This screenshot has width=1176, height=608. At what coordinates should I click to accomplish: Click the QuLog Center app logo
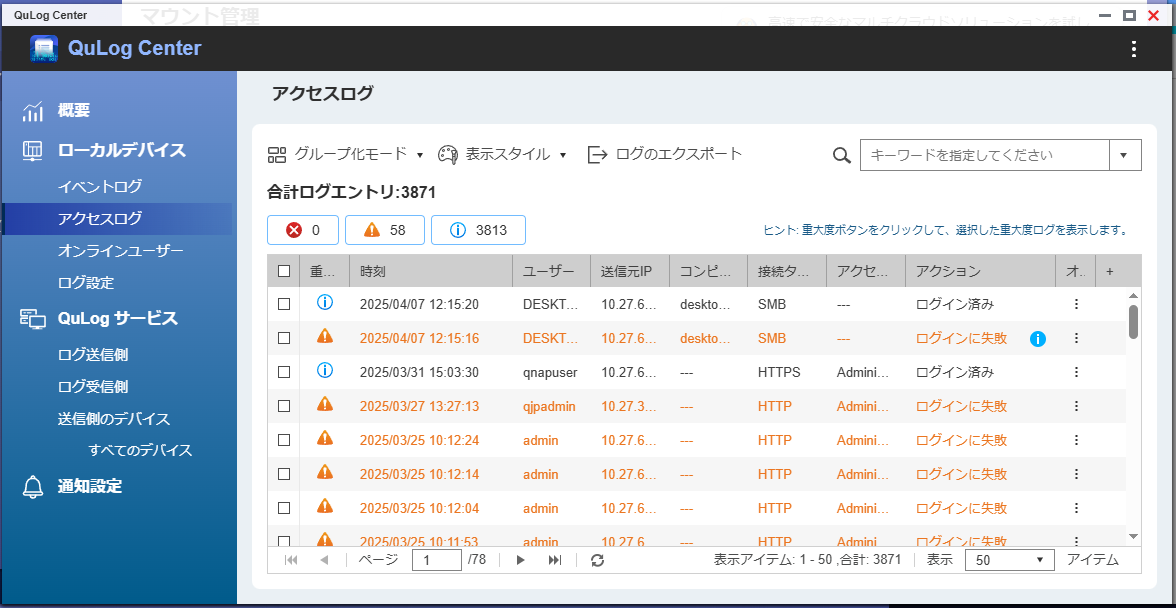(44, 49)
